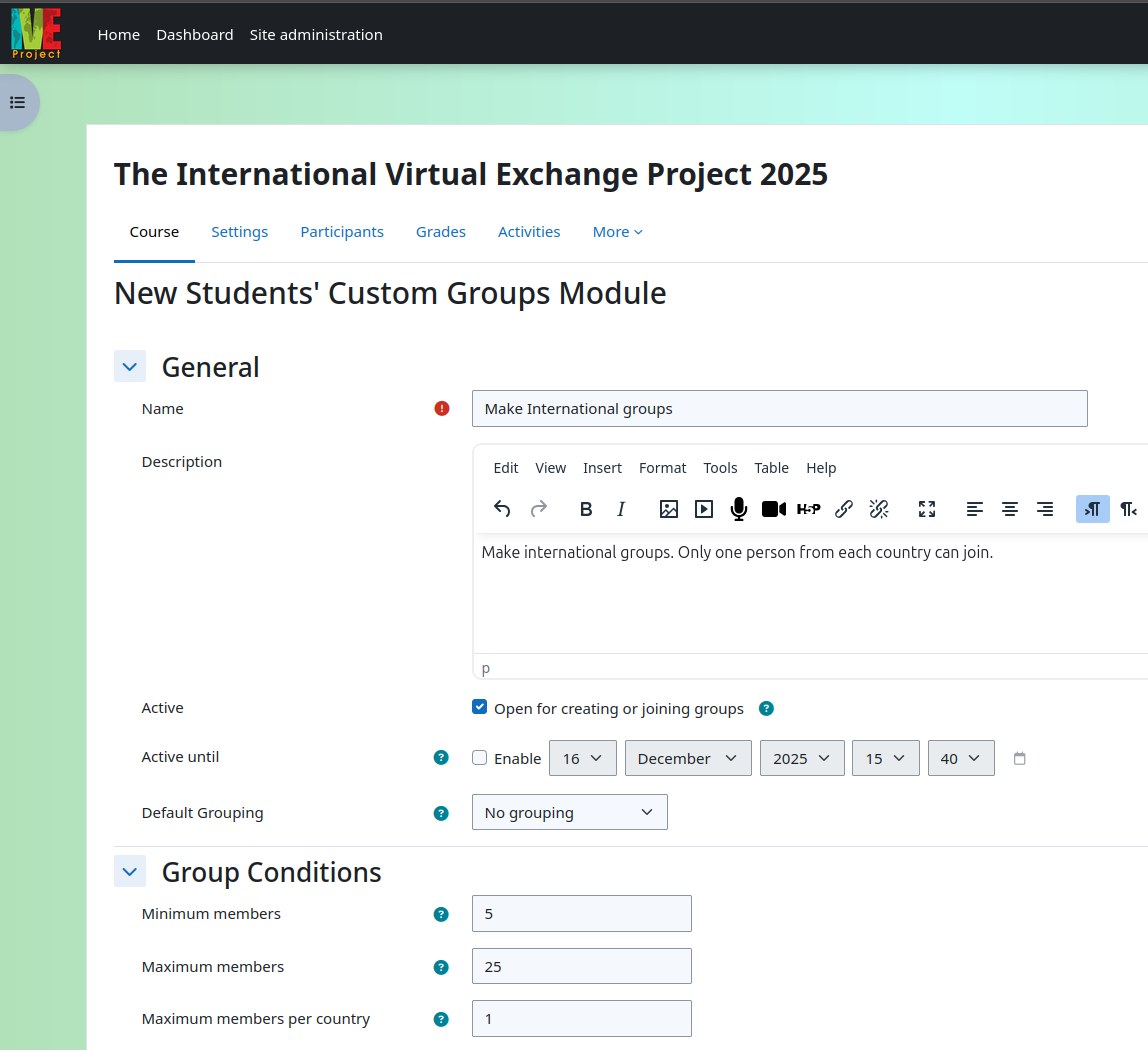Open the editor Format menu

coord(663,468)
